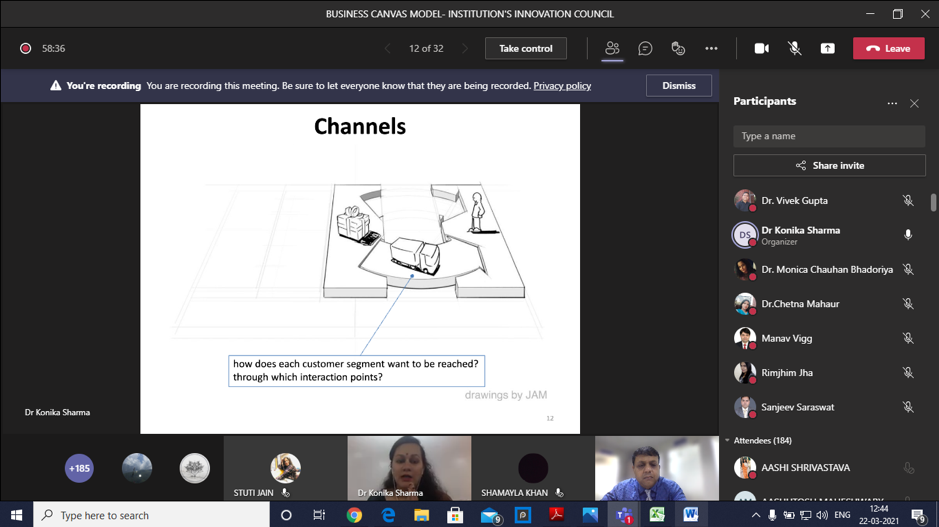The height and width of the screenshot is (527, 939).
Task: Click muted mic icon of Sanjeev Saraswat
Action: [908, 407]
